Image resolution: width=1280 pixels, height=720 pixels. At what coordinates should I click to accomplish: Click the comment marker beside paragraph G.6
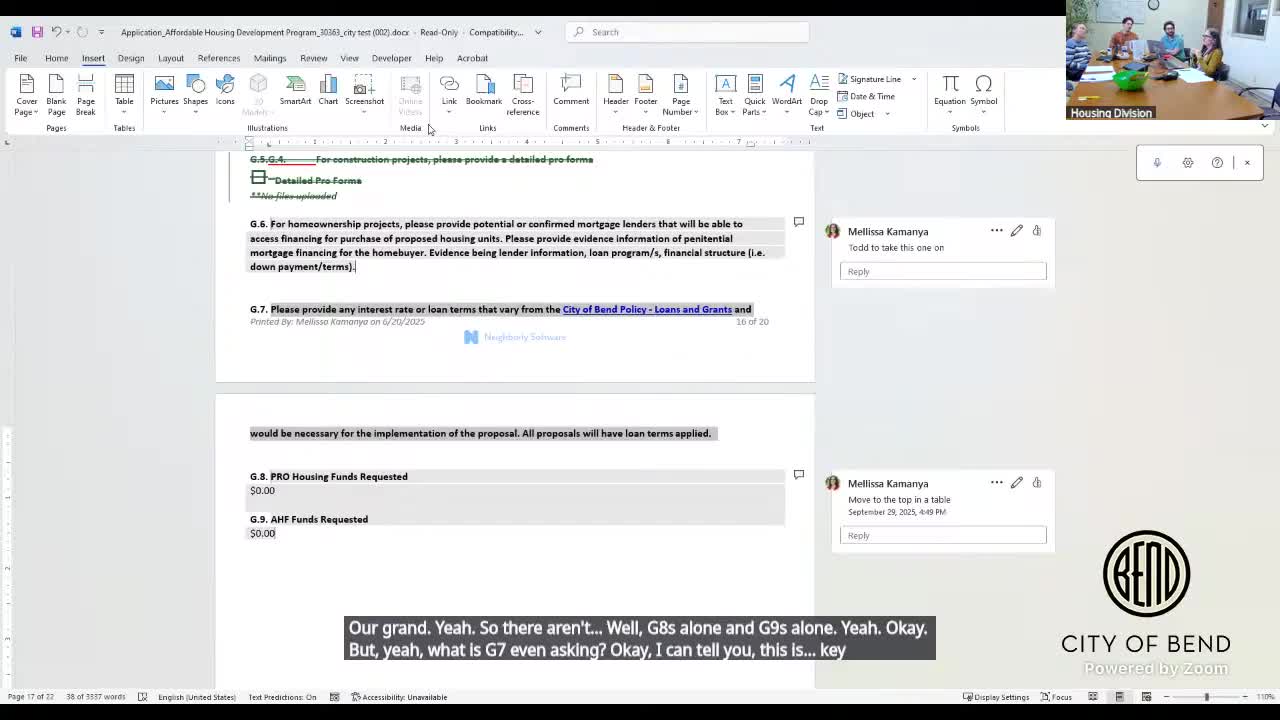coord(798,222)
